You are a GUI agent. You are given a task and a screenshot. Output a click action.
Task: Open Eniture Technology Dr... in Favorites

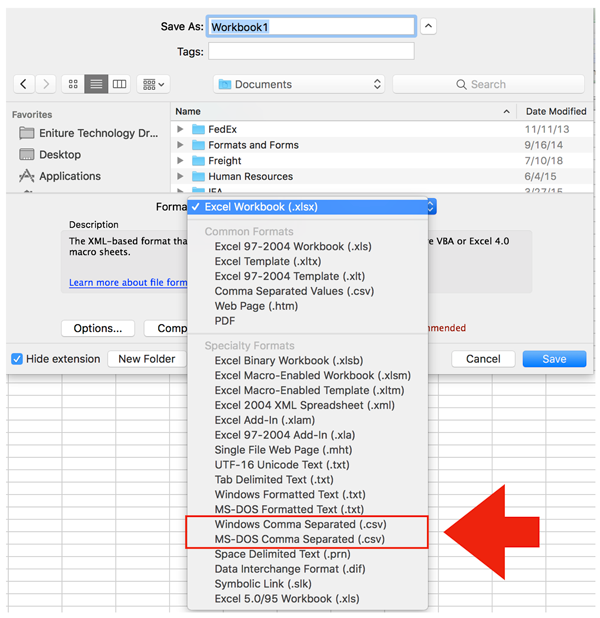point(89,133)
